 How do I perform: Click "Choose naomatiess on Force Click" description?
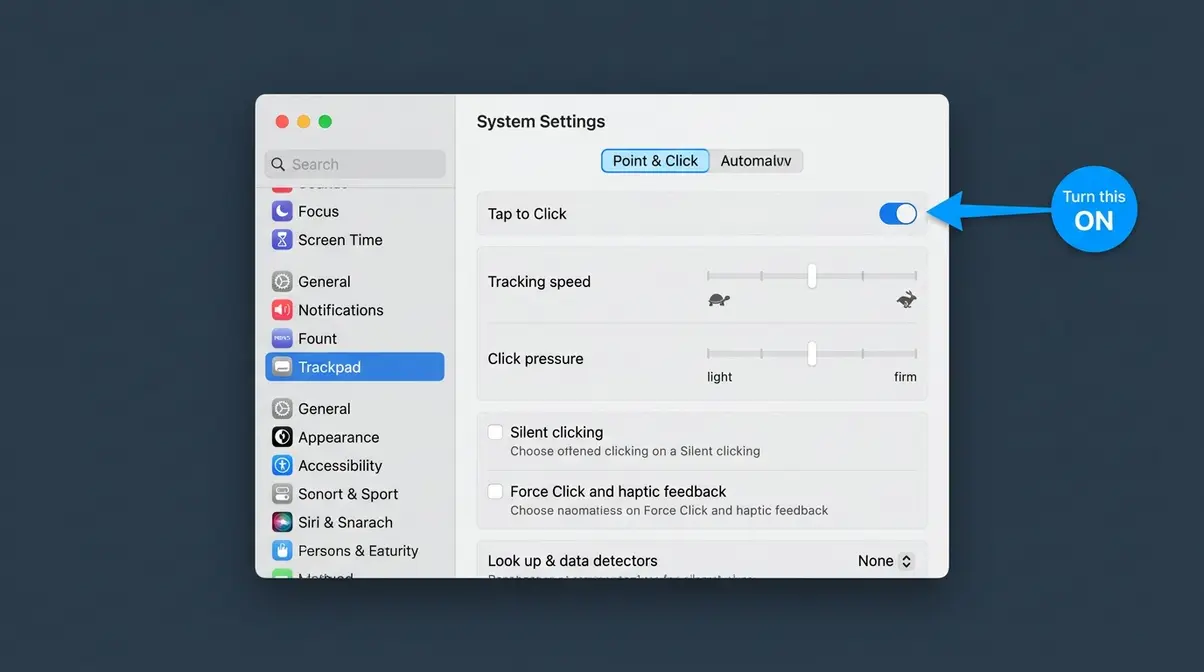click(669, 510)
